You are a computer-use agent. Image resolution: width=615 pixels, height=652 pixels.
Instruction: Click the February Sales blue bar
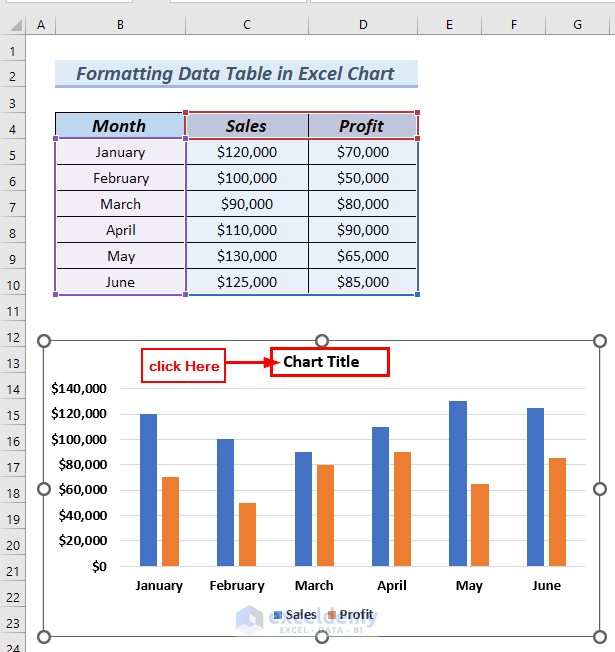pyautogui.click(x=225, y=502)
